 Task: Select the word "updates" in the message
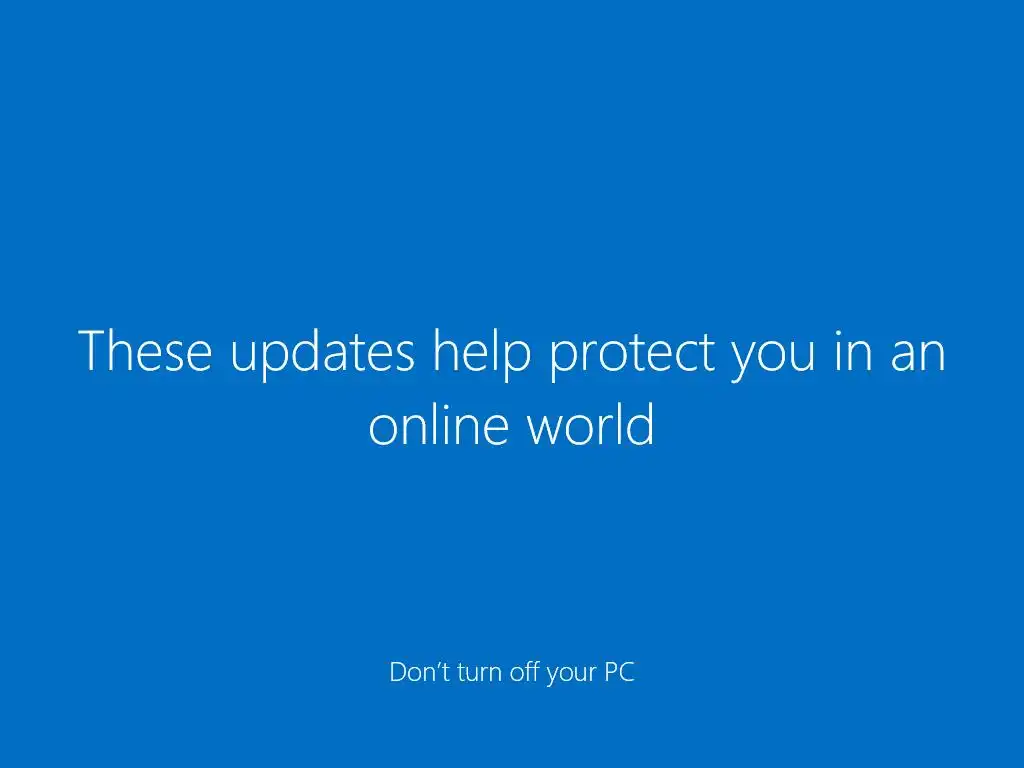(x=323, y=355)
